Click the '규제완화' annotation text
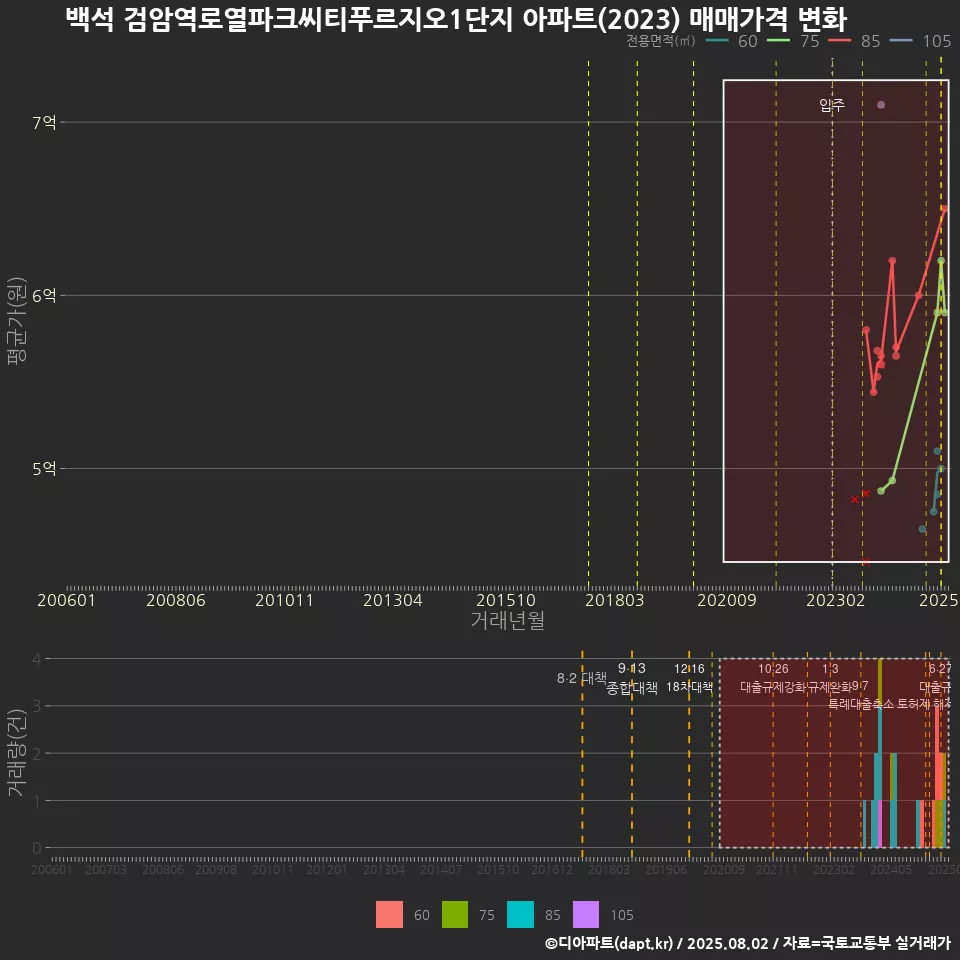This screenshot has height=960, width=960. pyautogui.click(x=830, y=687)
